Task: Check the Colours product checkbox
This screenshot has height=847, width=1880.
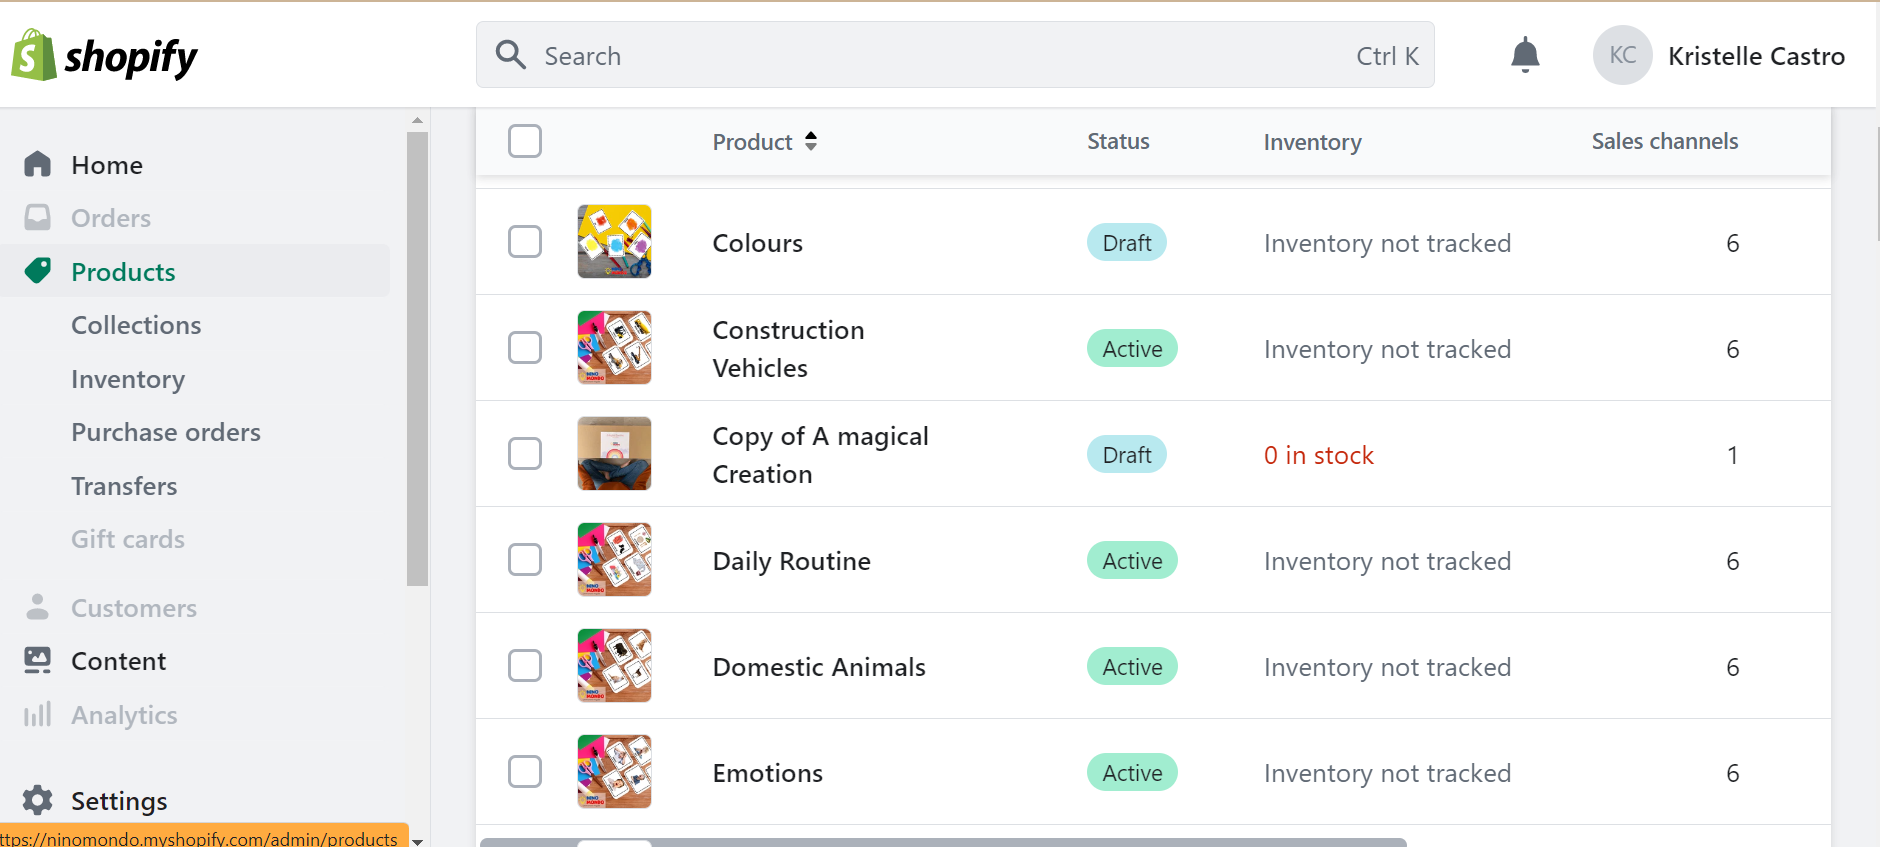Action: (x=525, y=242)
